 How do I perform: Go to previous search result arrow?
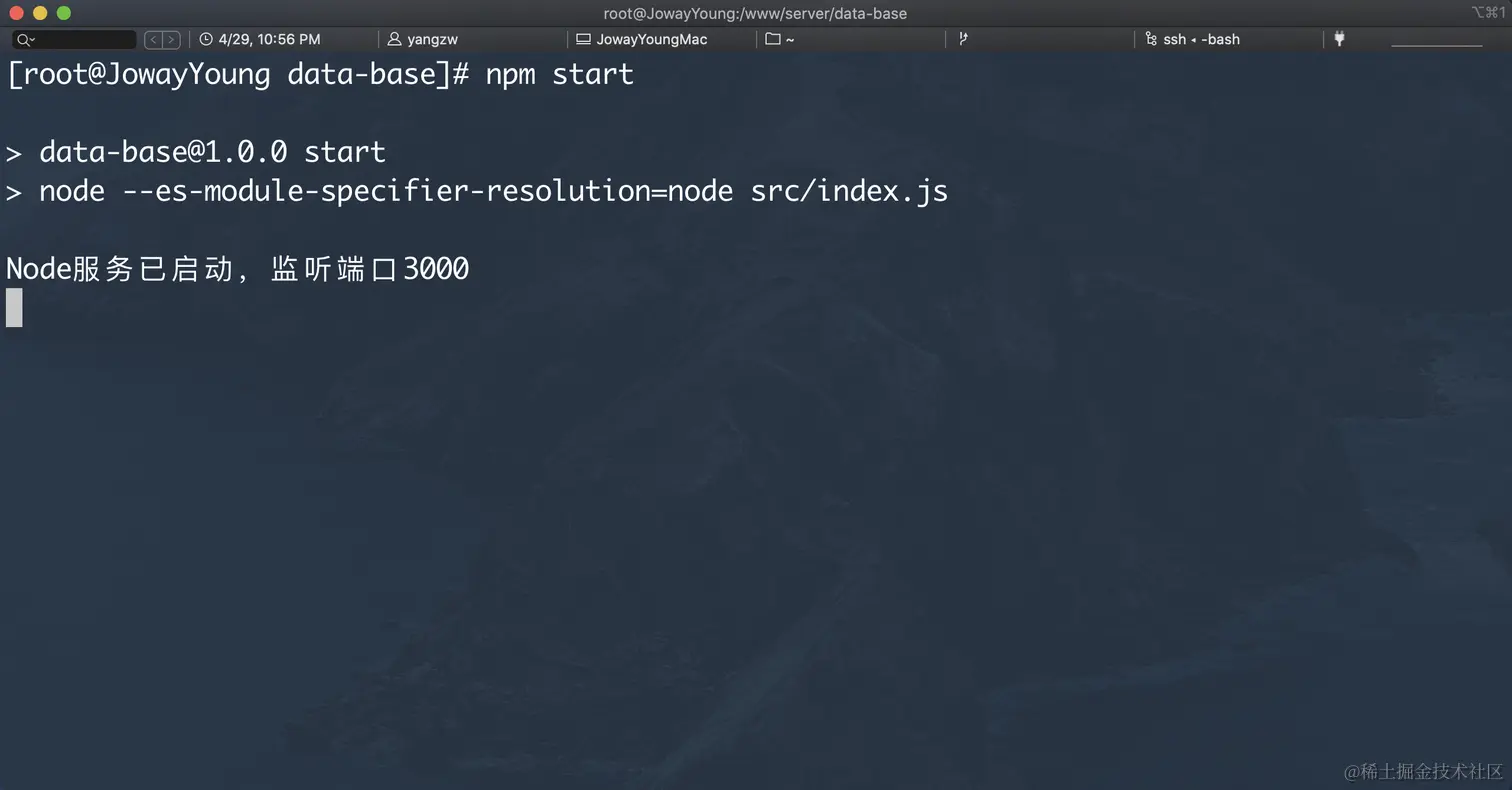(x=153, y=40)
